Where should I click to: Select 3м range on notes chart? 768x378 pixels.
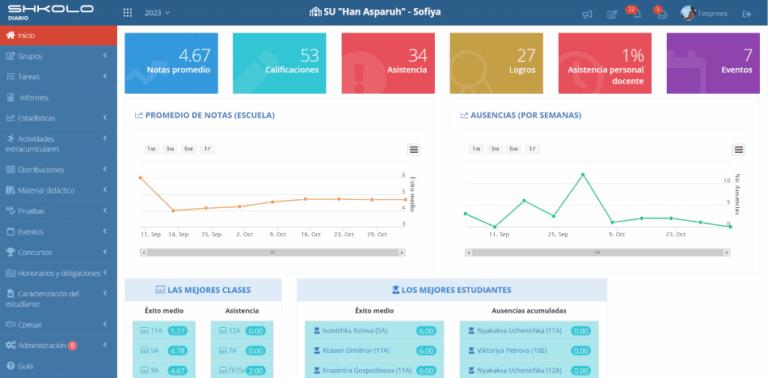169,149
